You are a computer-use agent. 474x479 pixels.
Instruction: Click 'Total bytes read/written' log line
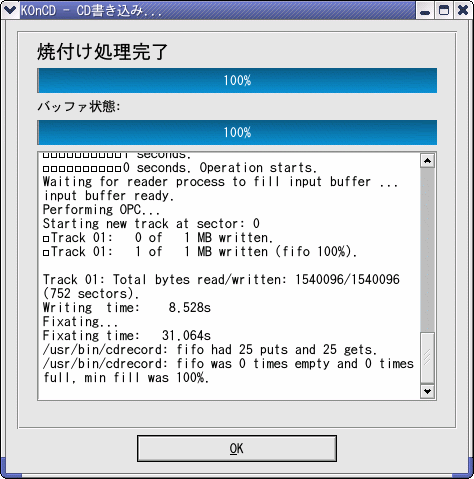click(221, 279)
